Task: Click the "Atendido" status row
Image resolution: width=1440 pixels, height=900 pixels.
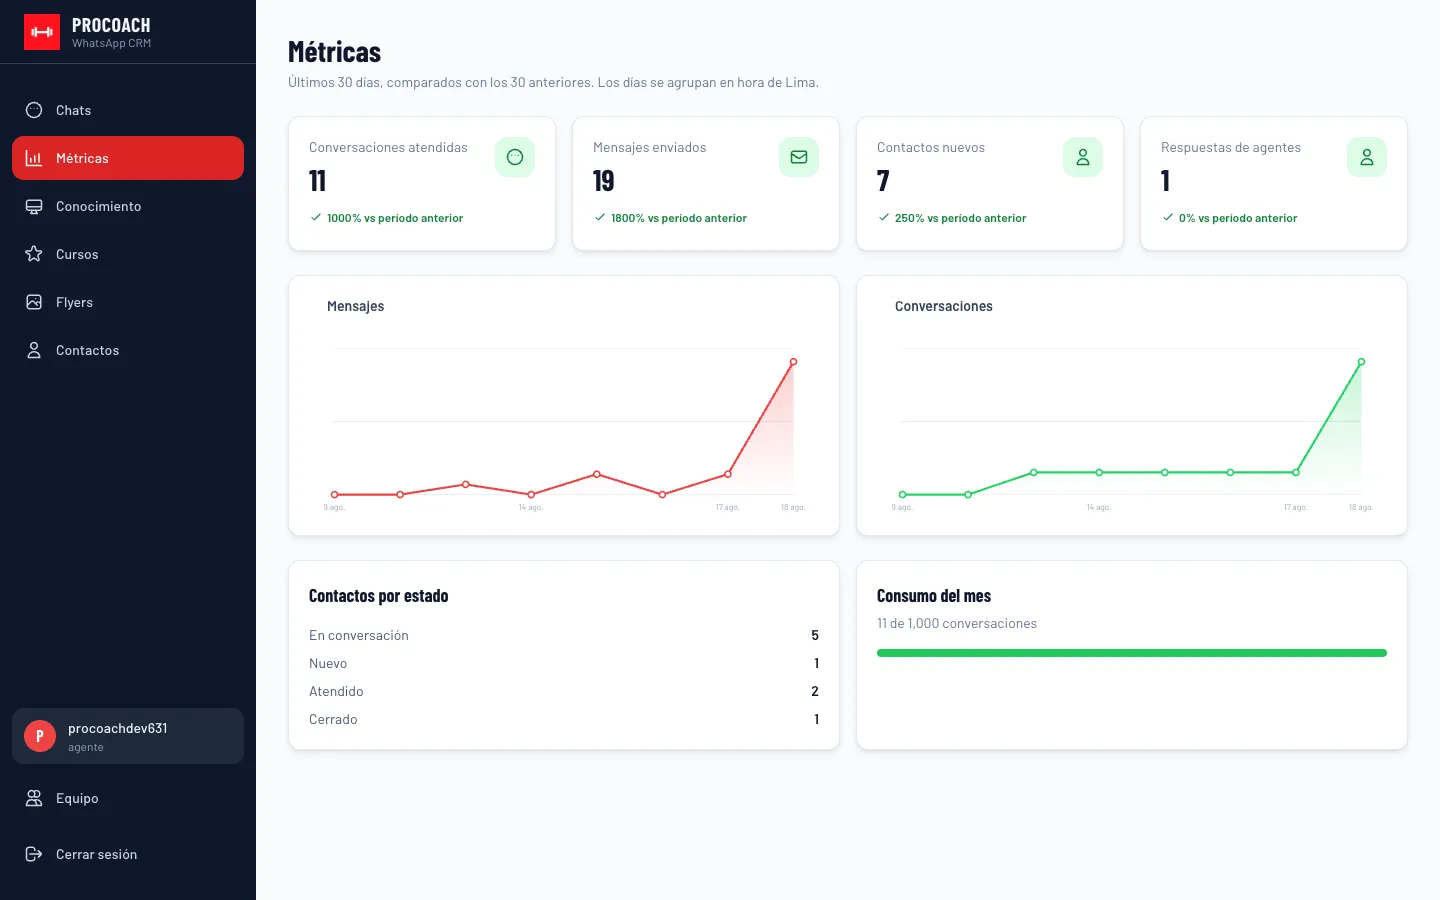Action: pyautogui.click(x=564, y=691)
